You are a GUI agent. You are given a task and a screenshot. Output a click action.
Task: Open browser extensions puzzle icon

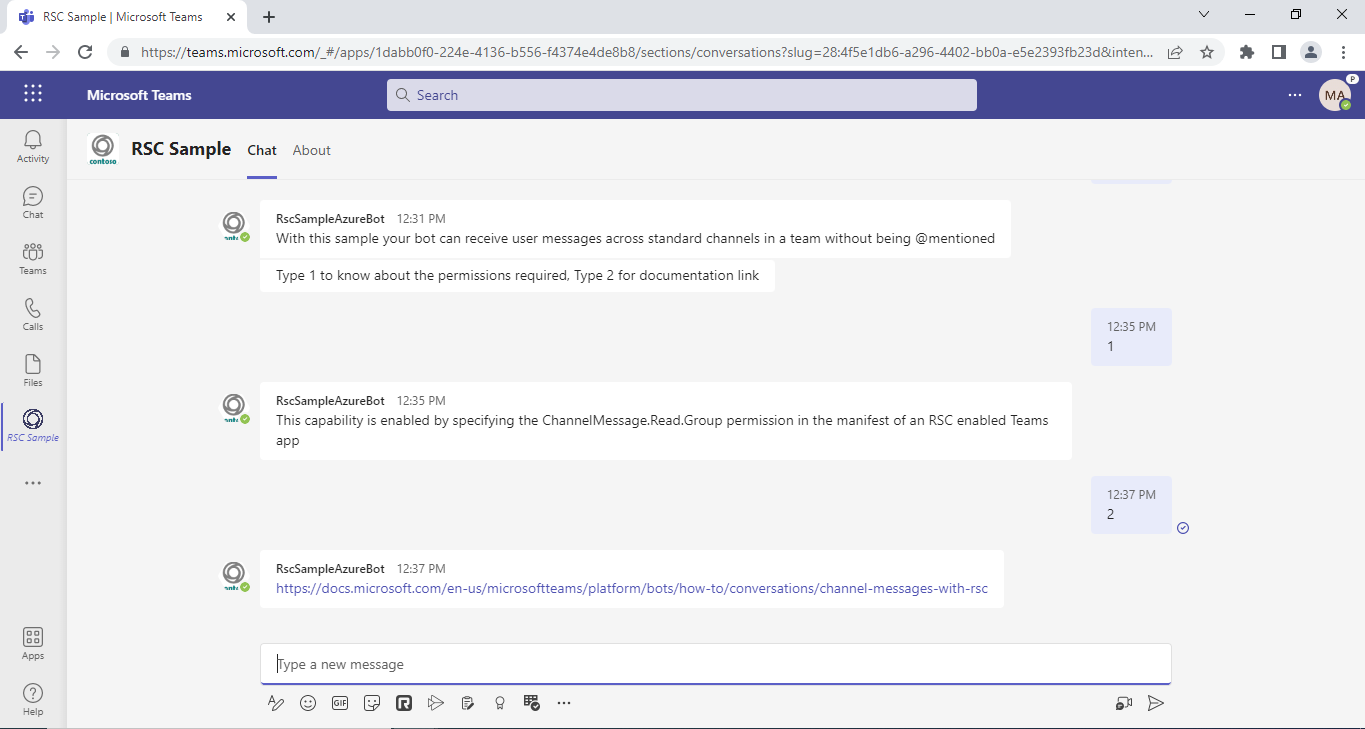(1246, 52)
